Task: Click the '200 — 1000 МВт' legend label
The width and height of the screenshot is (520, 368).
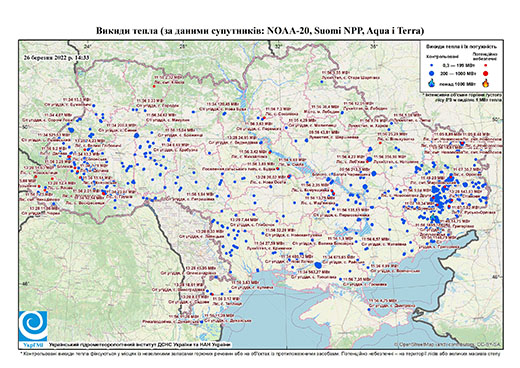Action: coord(459,73)
